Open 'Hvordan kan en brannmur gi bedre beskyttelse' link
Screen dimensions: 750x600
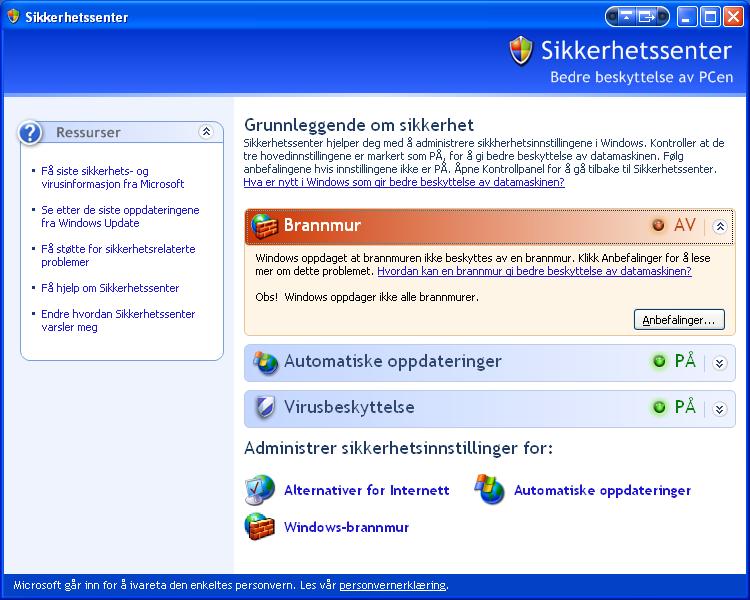(x=534, y=271)
